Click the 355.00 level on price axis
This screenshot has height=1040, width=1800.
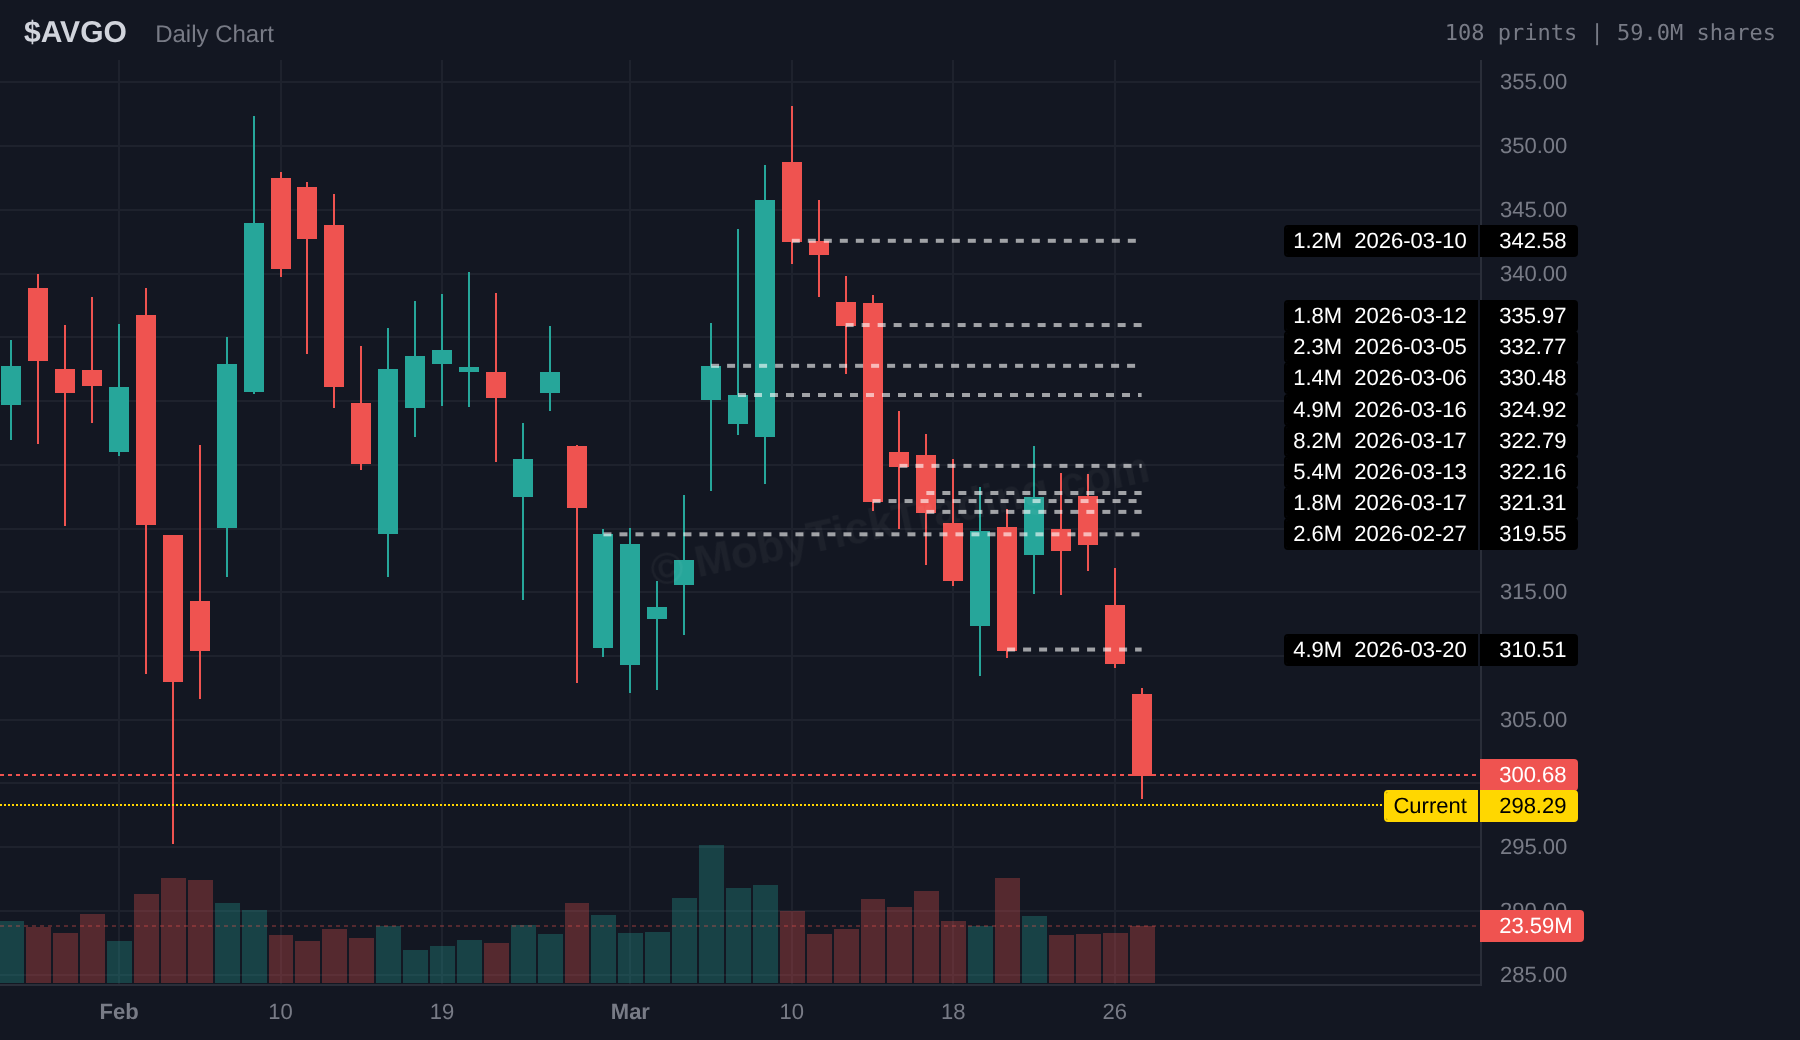click(x=1532, y=82)
